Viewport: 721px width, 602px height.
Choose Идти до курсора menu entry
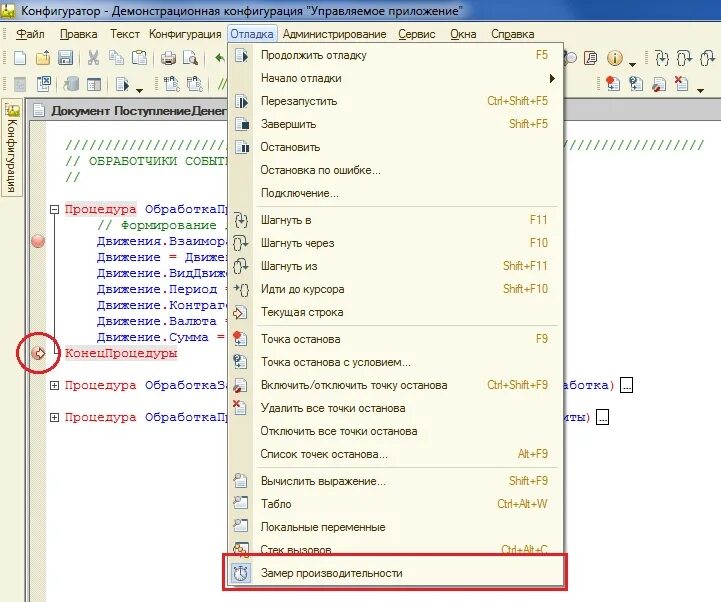coord(395,289)
